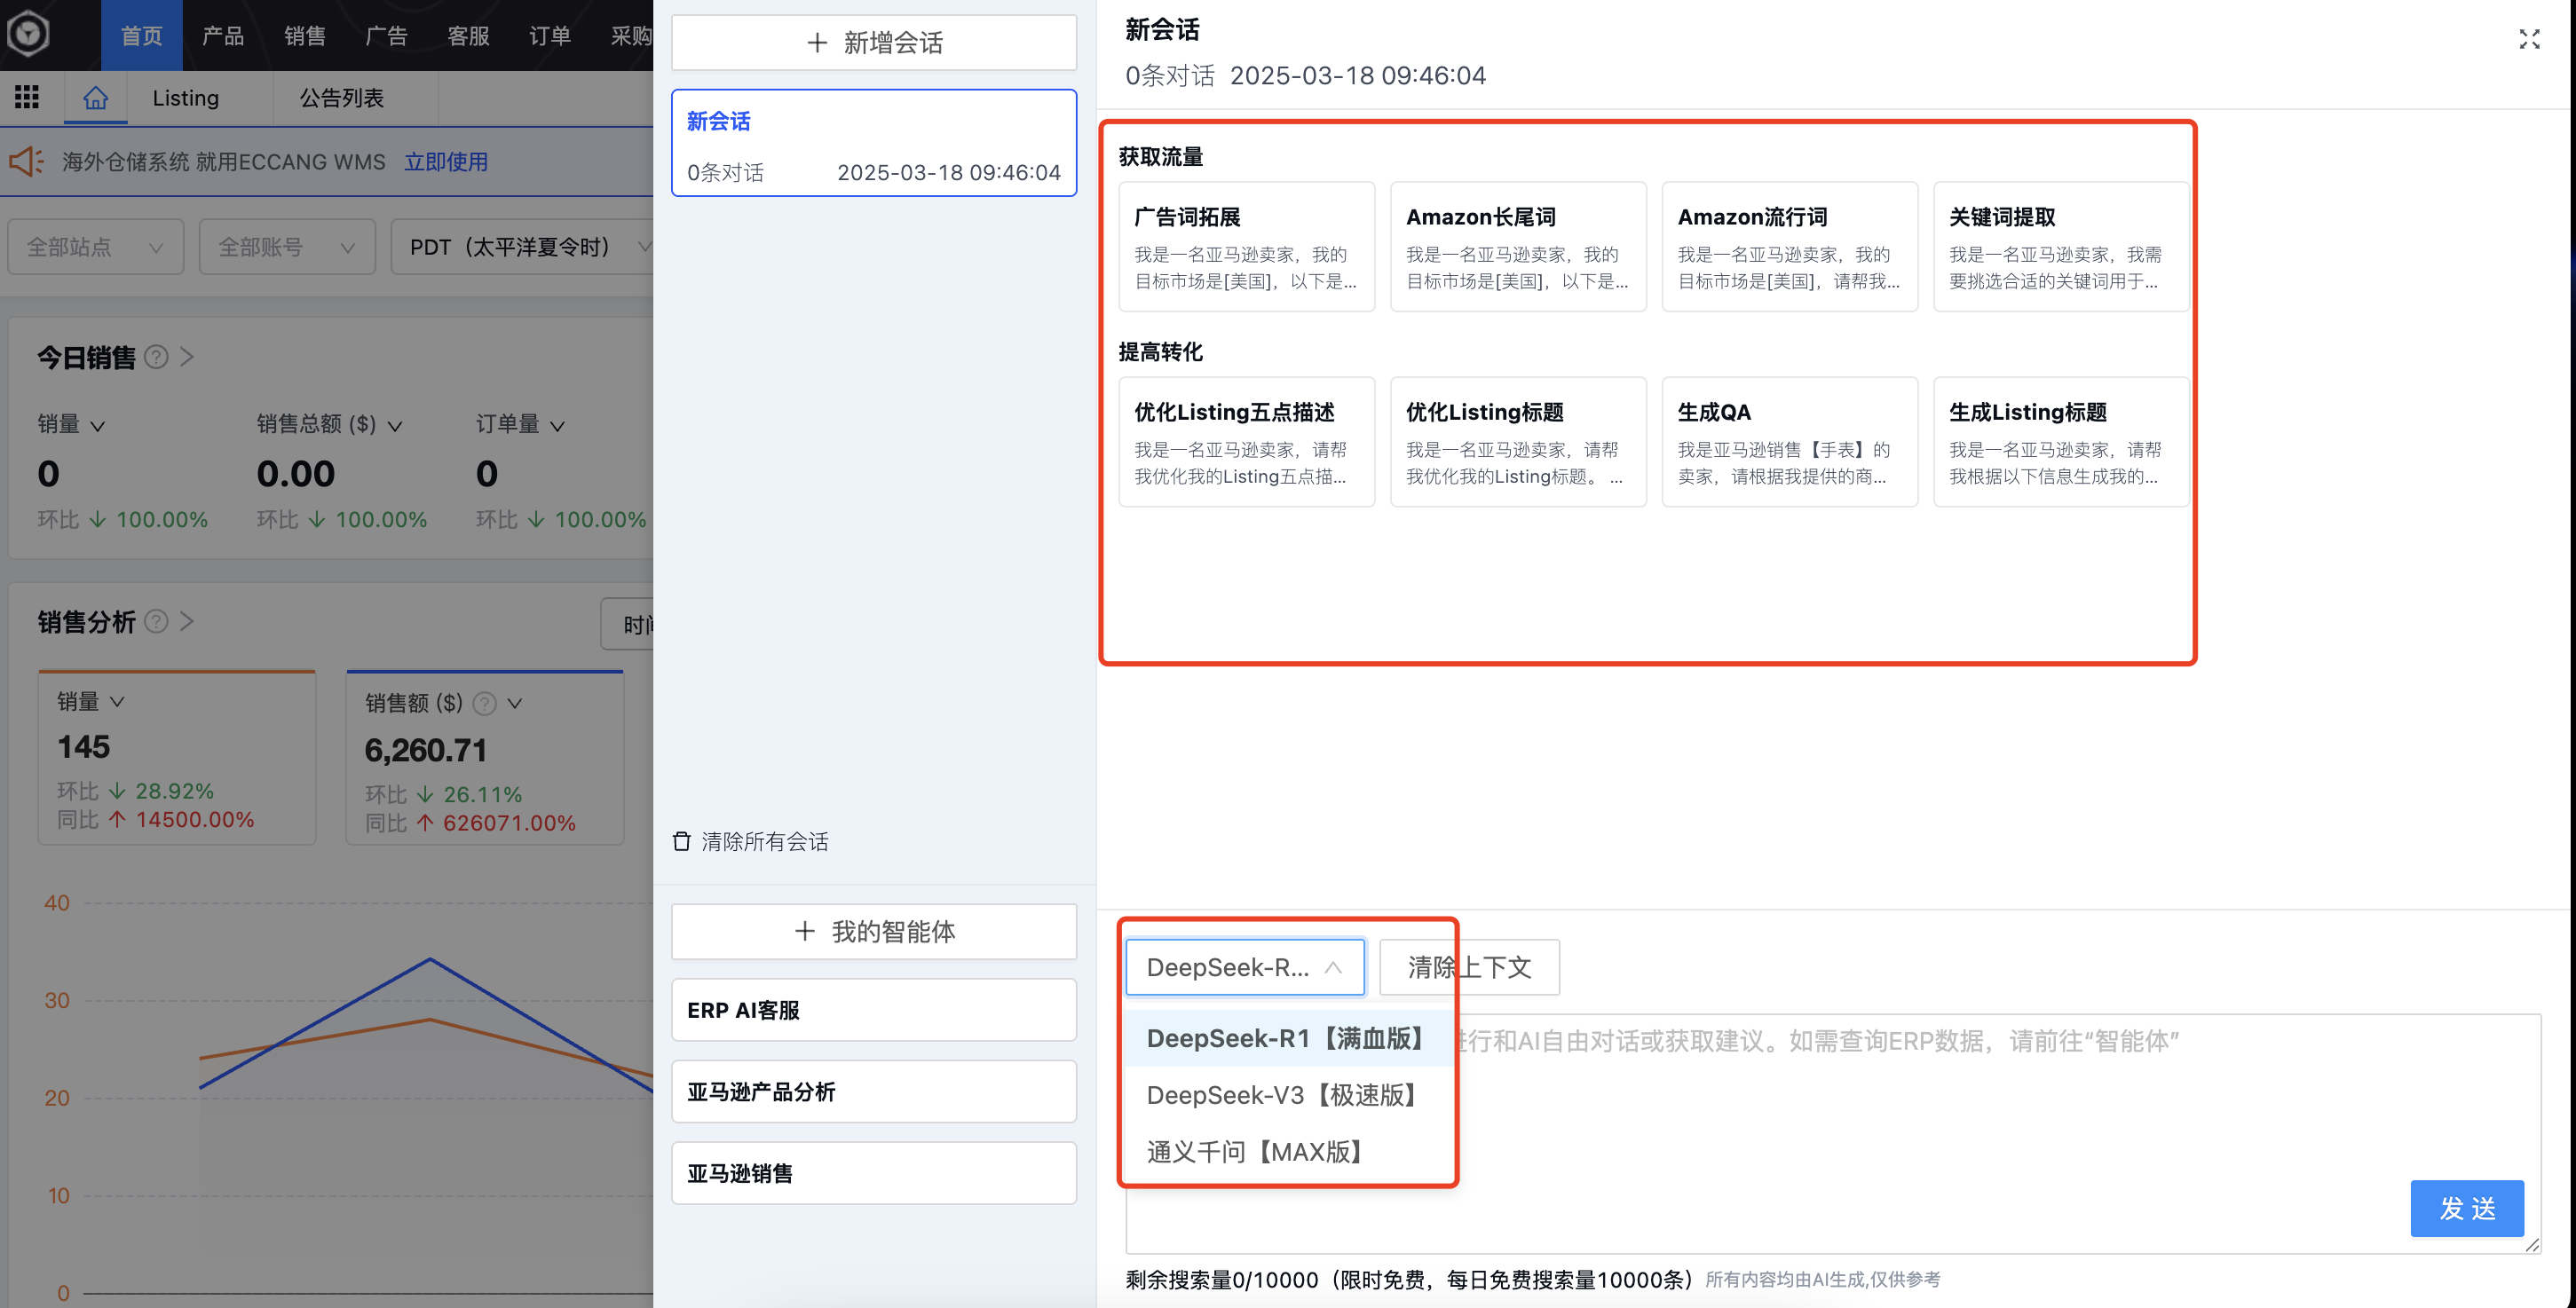Open the 立即使用 link
The width and height of the screenshot is (2576, 1308).
click(446, 161)
